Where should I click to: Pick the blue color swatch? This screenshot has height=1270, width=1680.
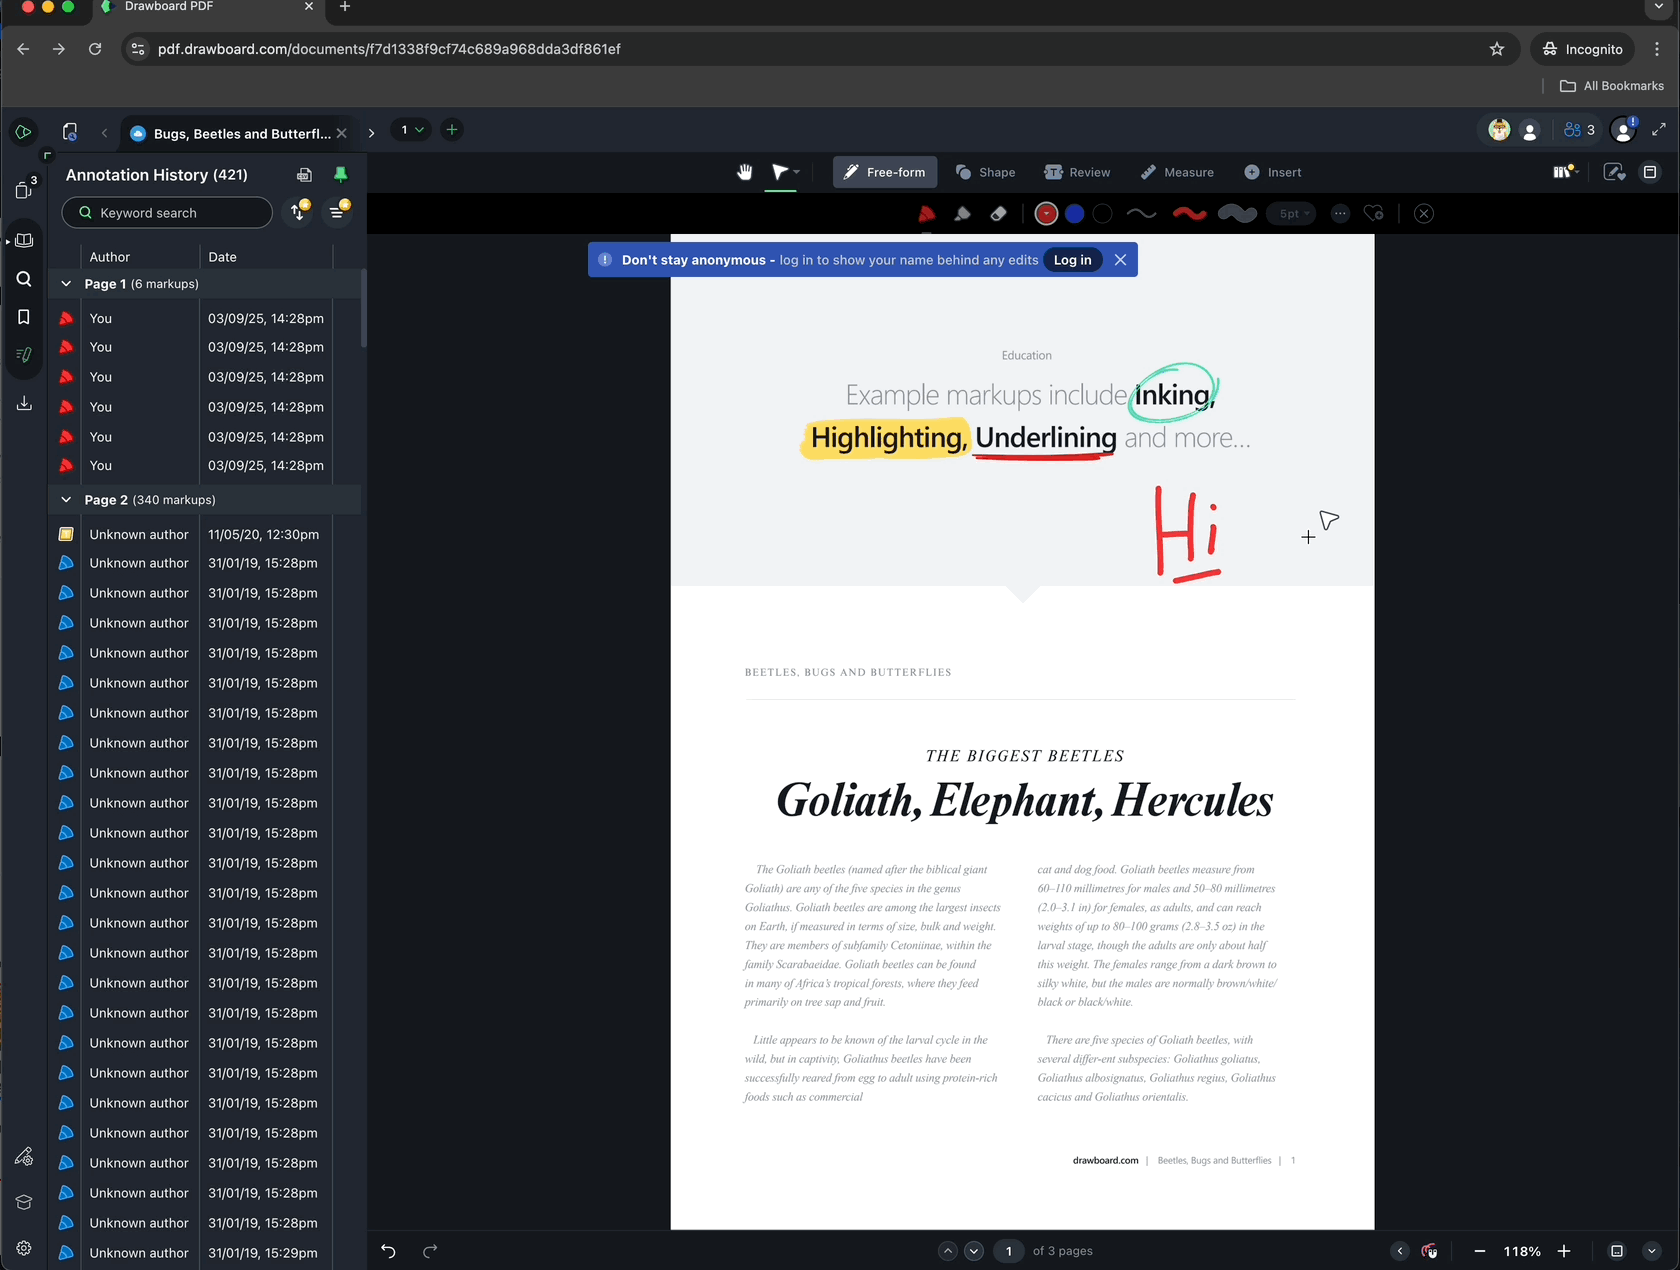pyautogui.click(x=1074, y=214)
